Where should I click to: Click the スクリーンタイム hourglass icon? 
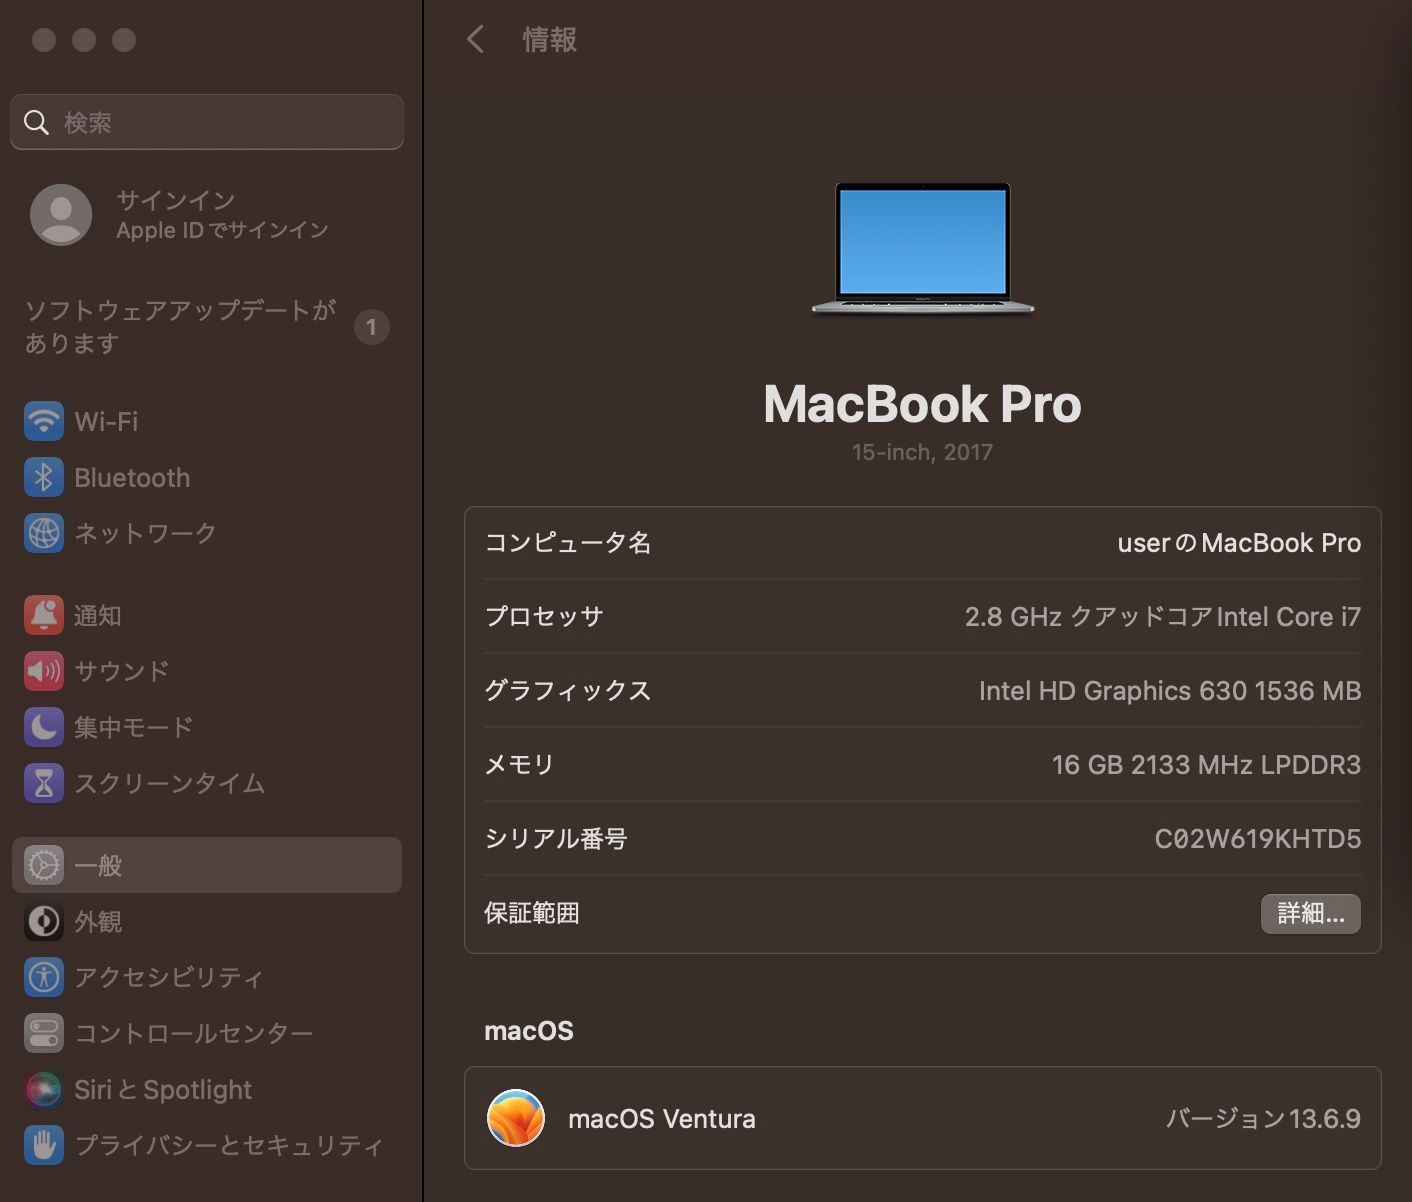coord(43,783)
